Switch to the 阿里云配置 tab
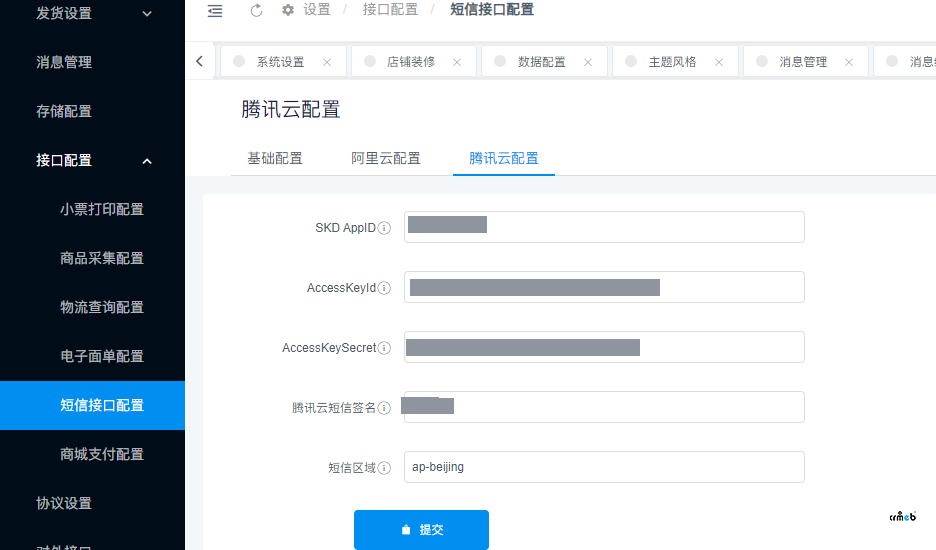The height and width of the screenshot is (550, 936). point(386,158)
